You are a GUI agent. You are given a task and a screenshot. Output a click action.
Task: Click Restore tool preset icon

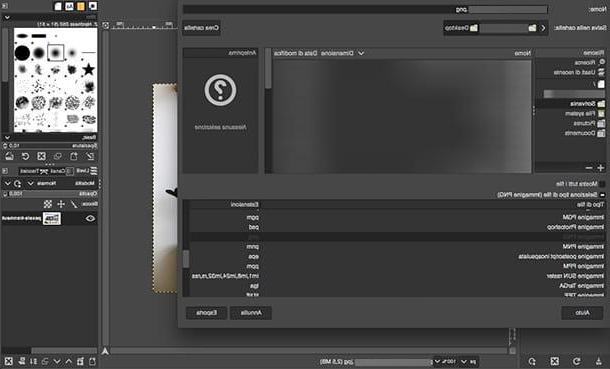(x=577, y=361)
